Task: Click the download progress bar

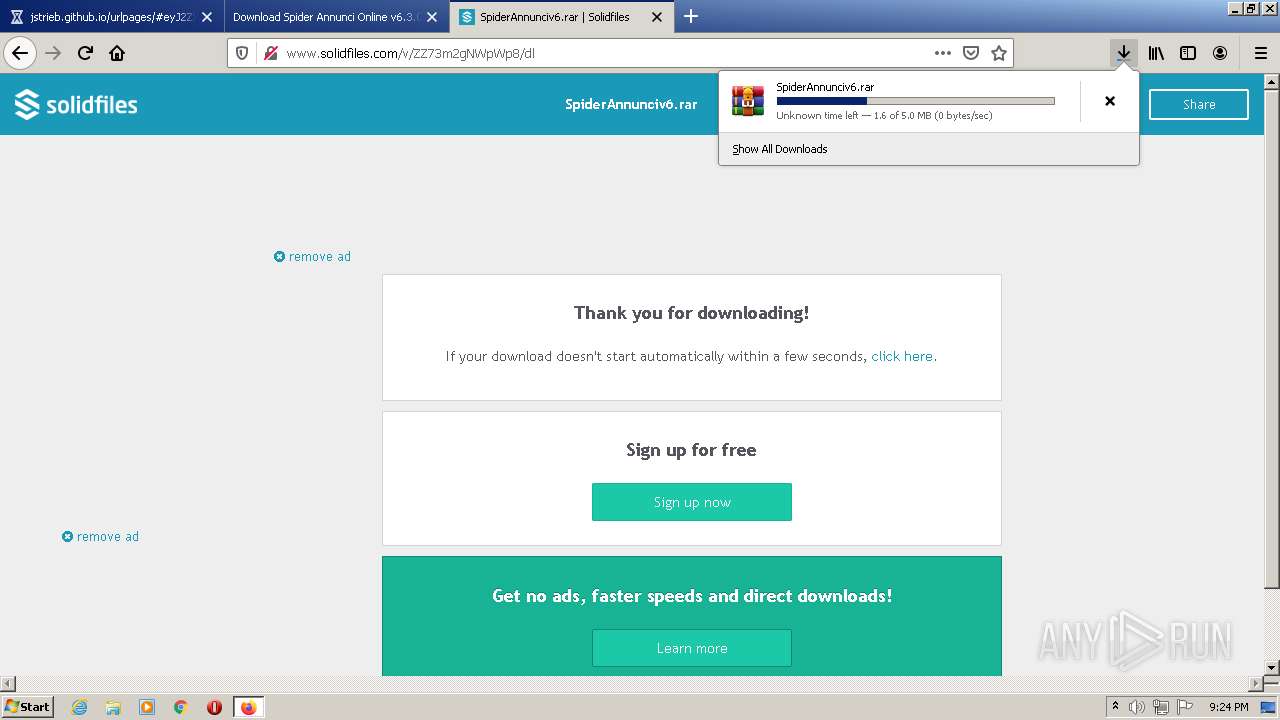Action: (916, 101)
